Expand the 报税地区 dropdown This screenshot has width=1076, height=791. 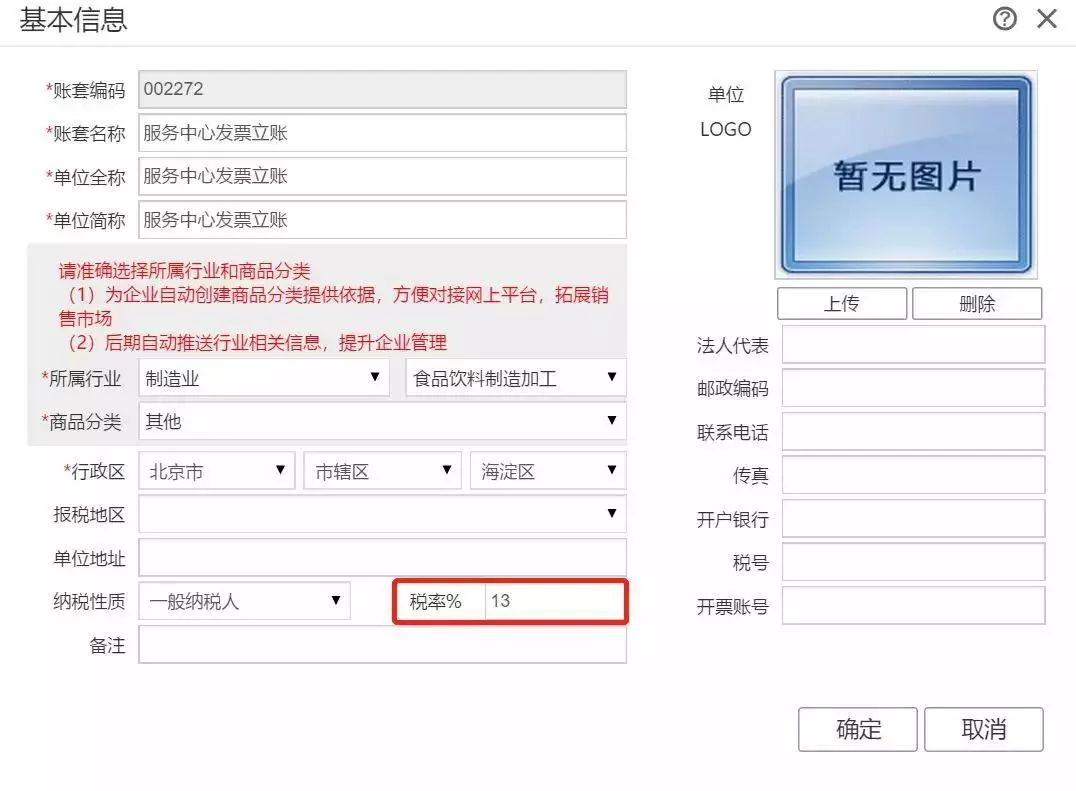(382, 514)
